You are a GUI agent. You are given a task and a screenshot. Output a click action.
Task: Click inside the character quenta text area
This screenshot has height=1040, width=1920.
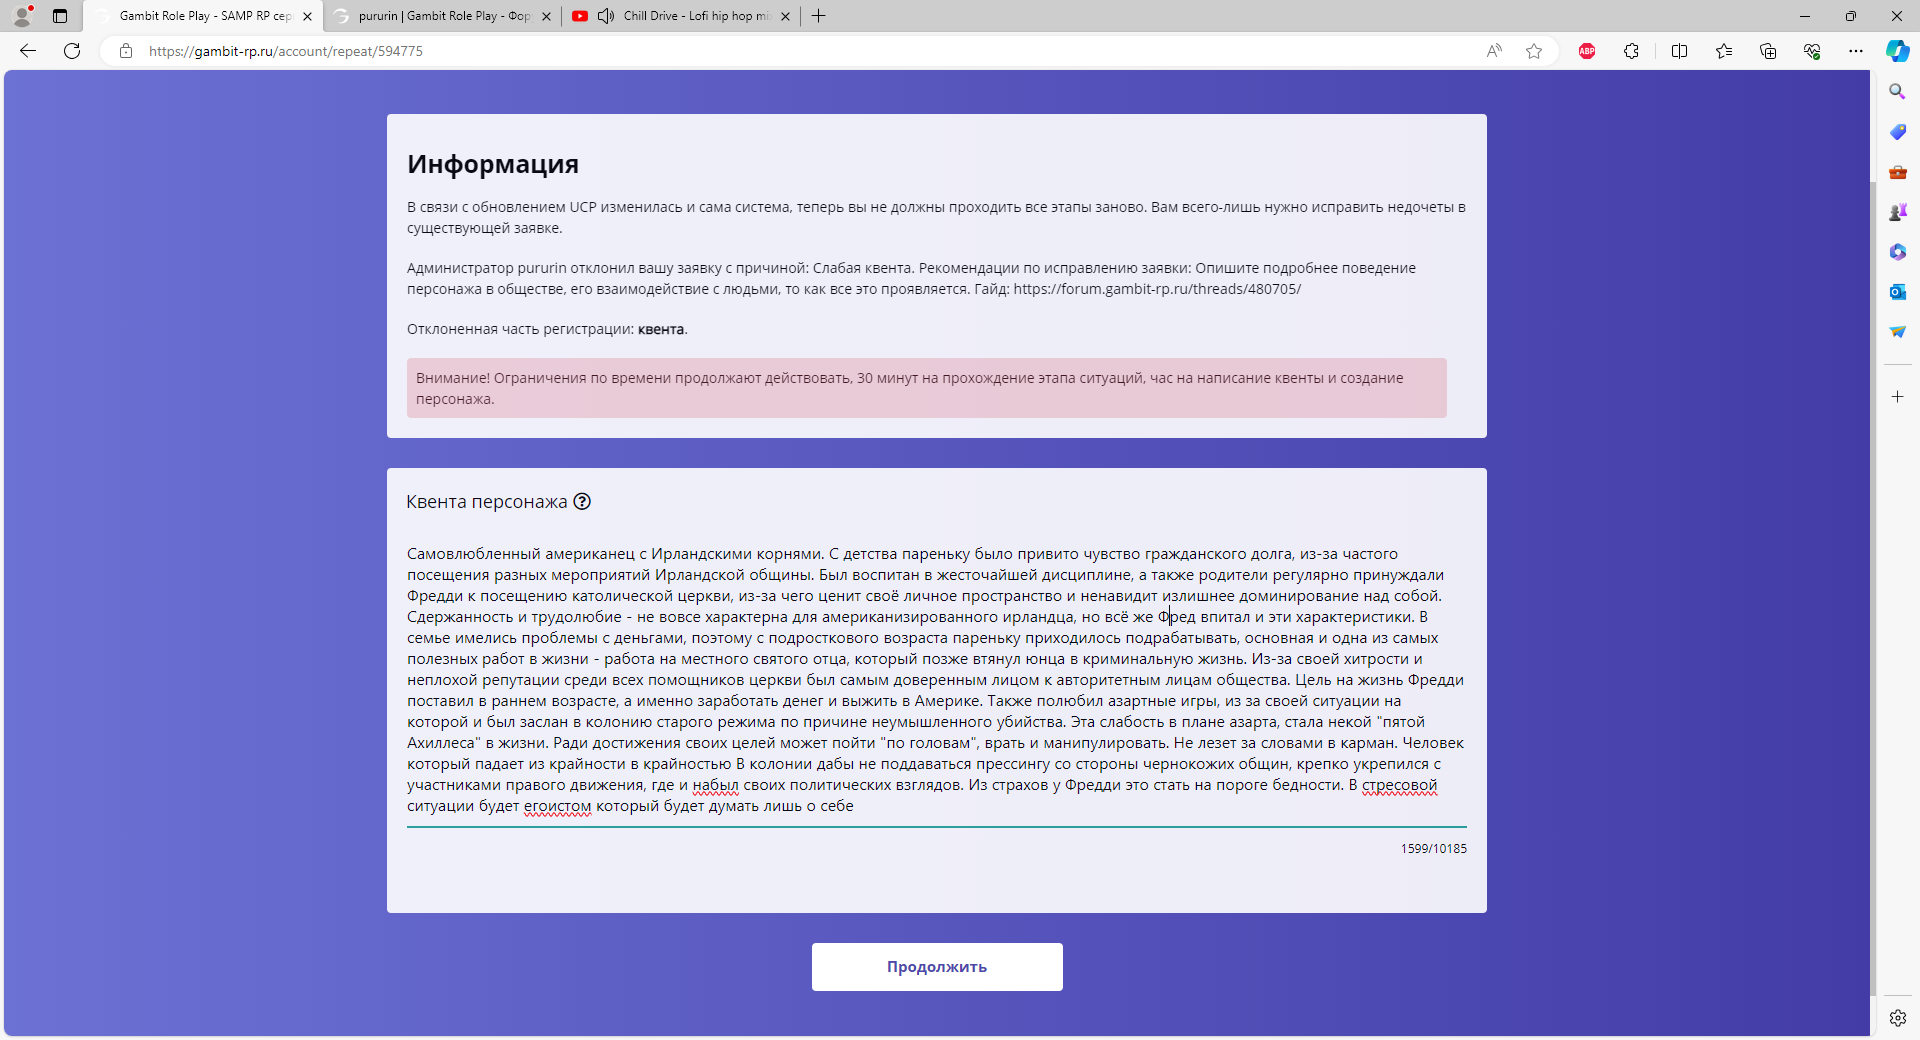936,680
